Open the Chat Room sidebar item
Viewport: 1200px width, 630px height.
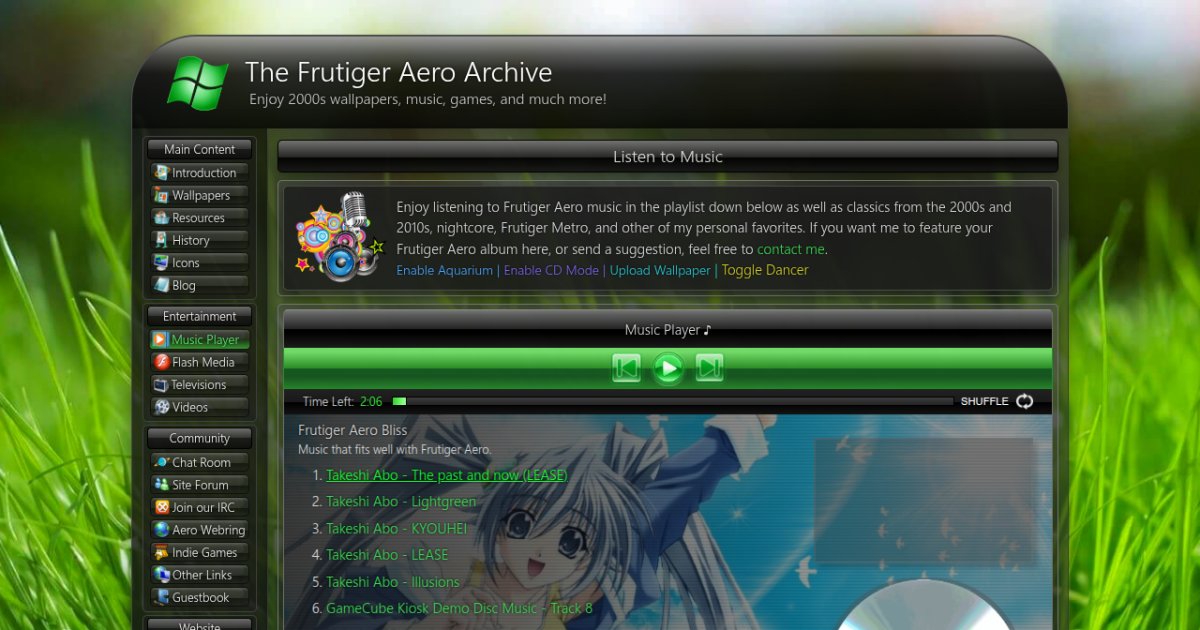(199, 462)
